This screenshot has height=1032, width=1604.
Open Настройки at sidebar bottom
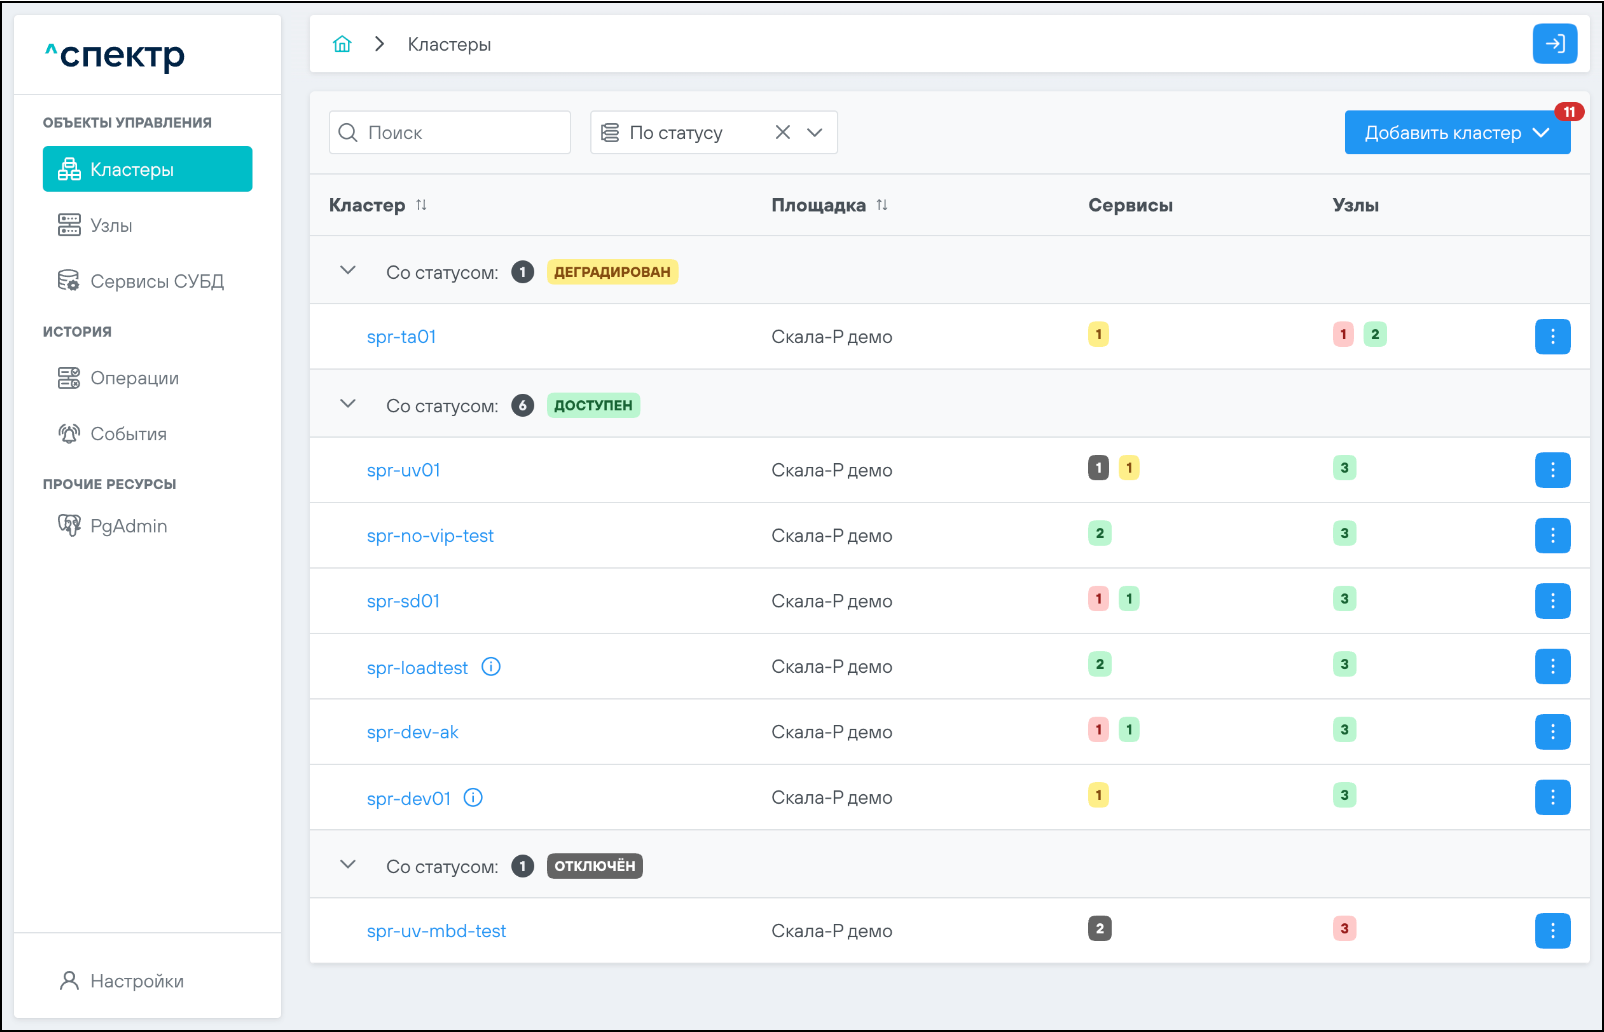coord(136,981)
